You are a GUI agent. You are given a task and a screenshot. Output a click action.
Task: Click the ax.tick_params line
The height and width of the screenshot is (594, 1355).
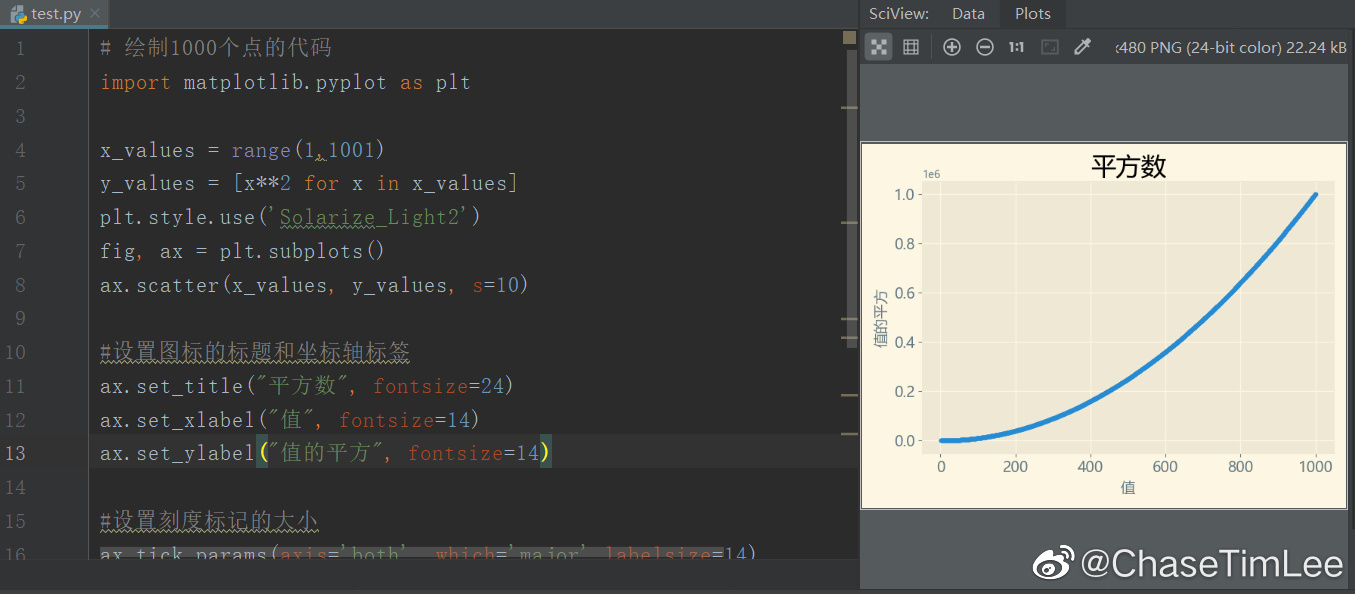point(428,552)
